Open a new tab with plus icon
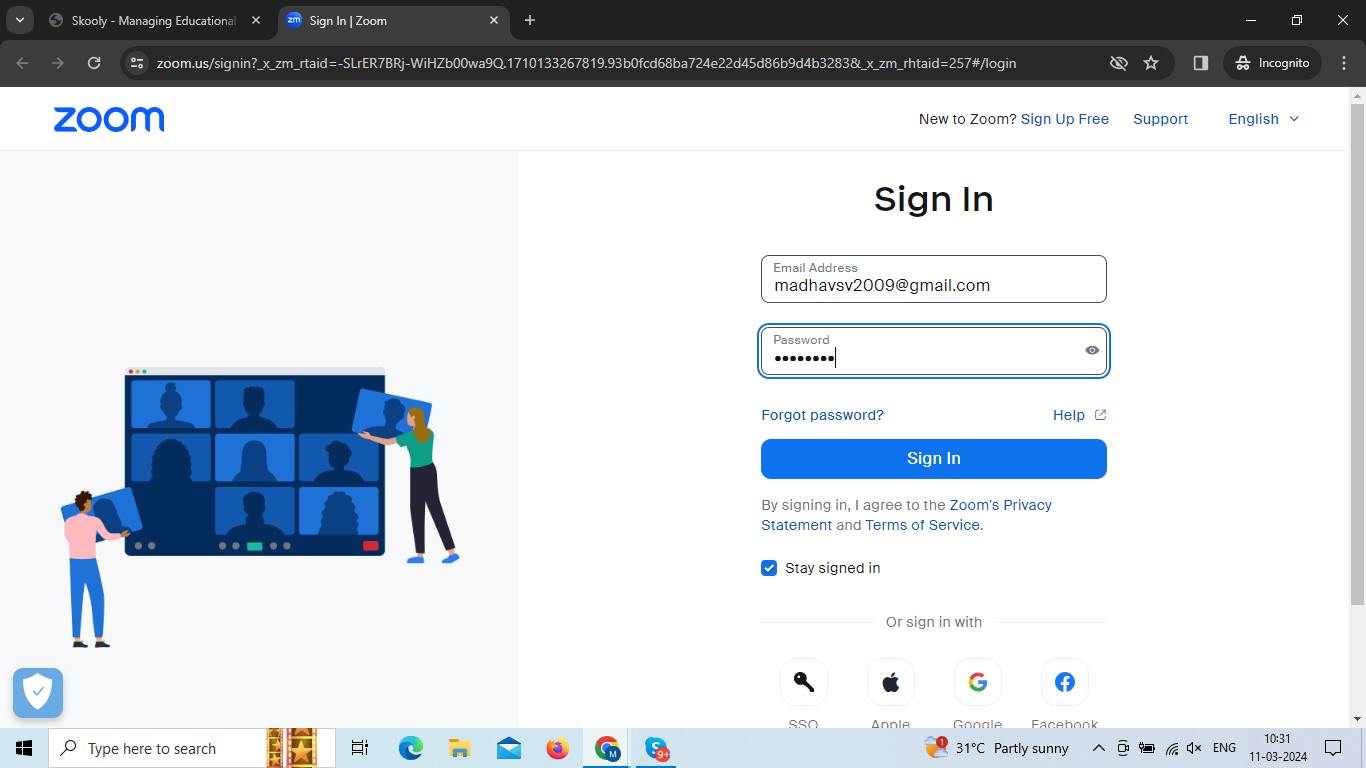 point(530,20)
